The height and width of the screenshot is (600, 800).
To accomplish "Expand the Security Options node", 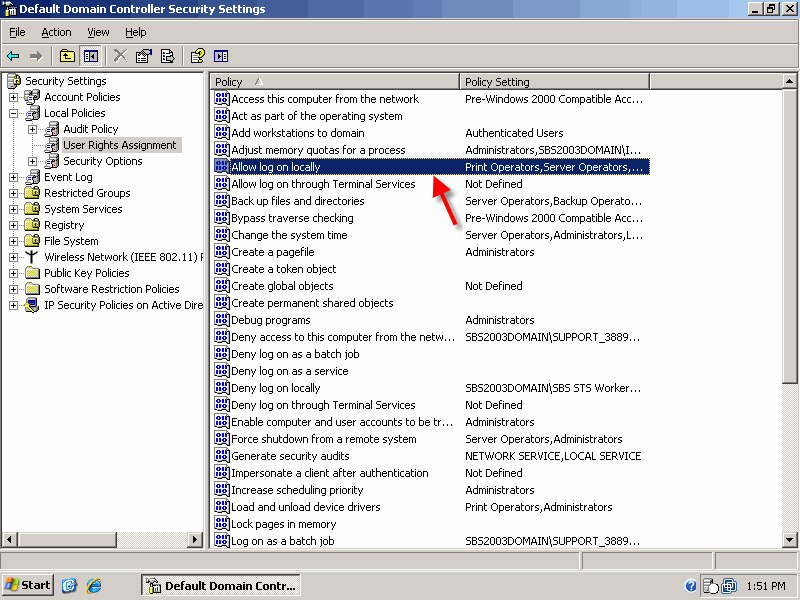I will click(33, 161).
